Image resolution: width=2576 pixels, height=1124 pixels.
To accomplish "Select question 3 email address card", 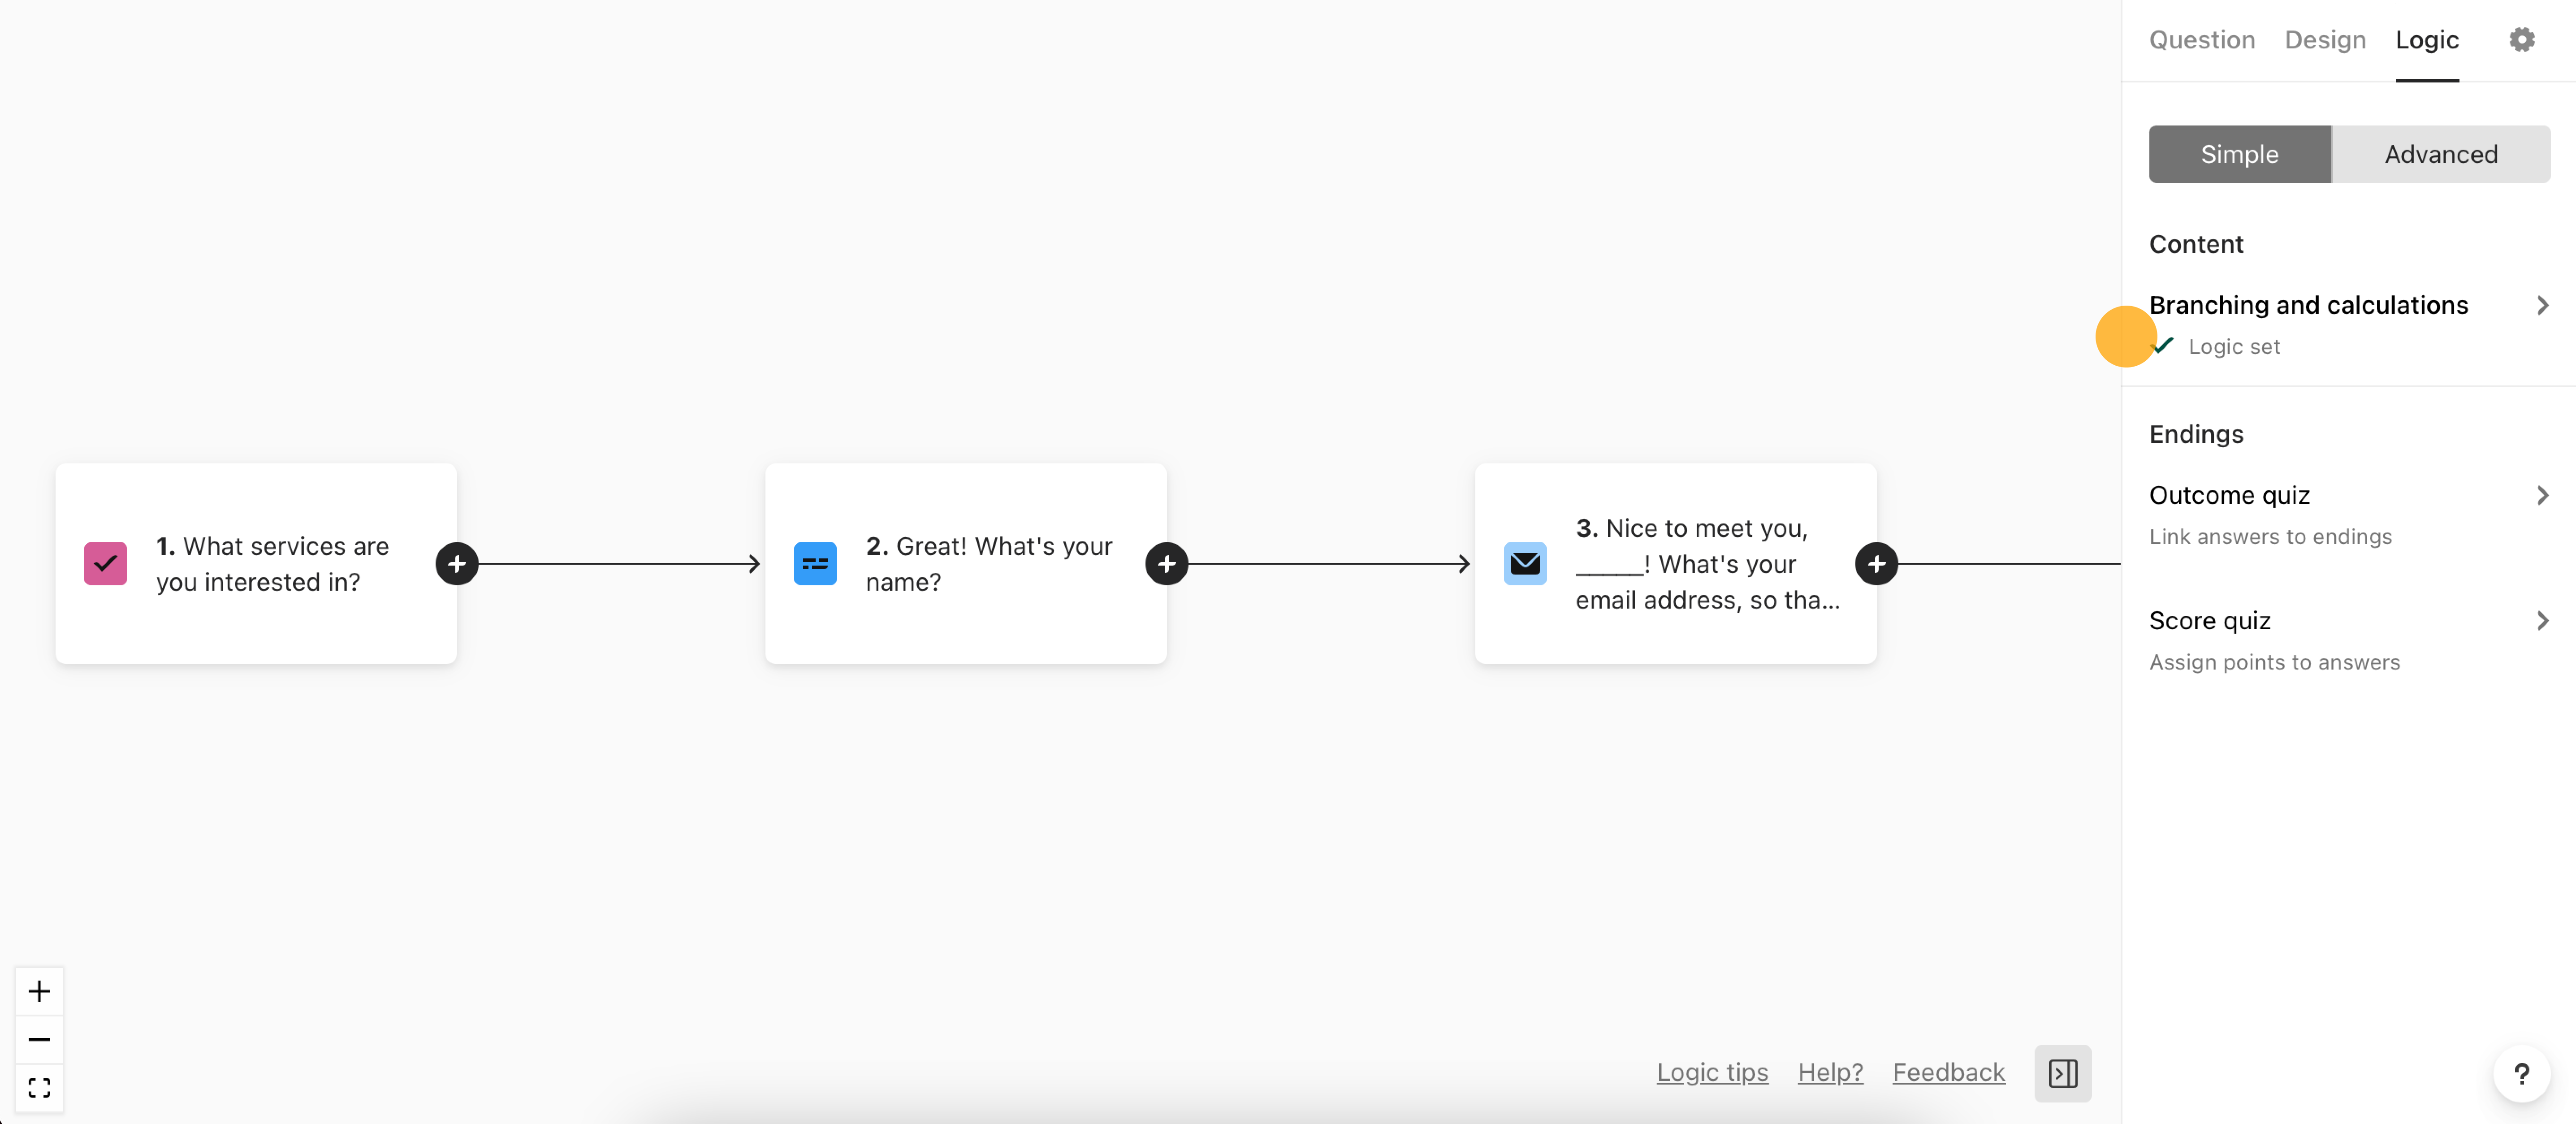I will click(x=1676, y=564).
